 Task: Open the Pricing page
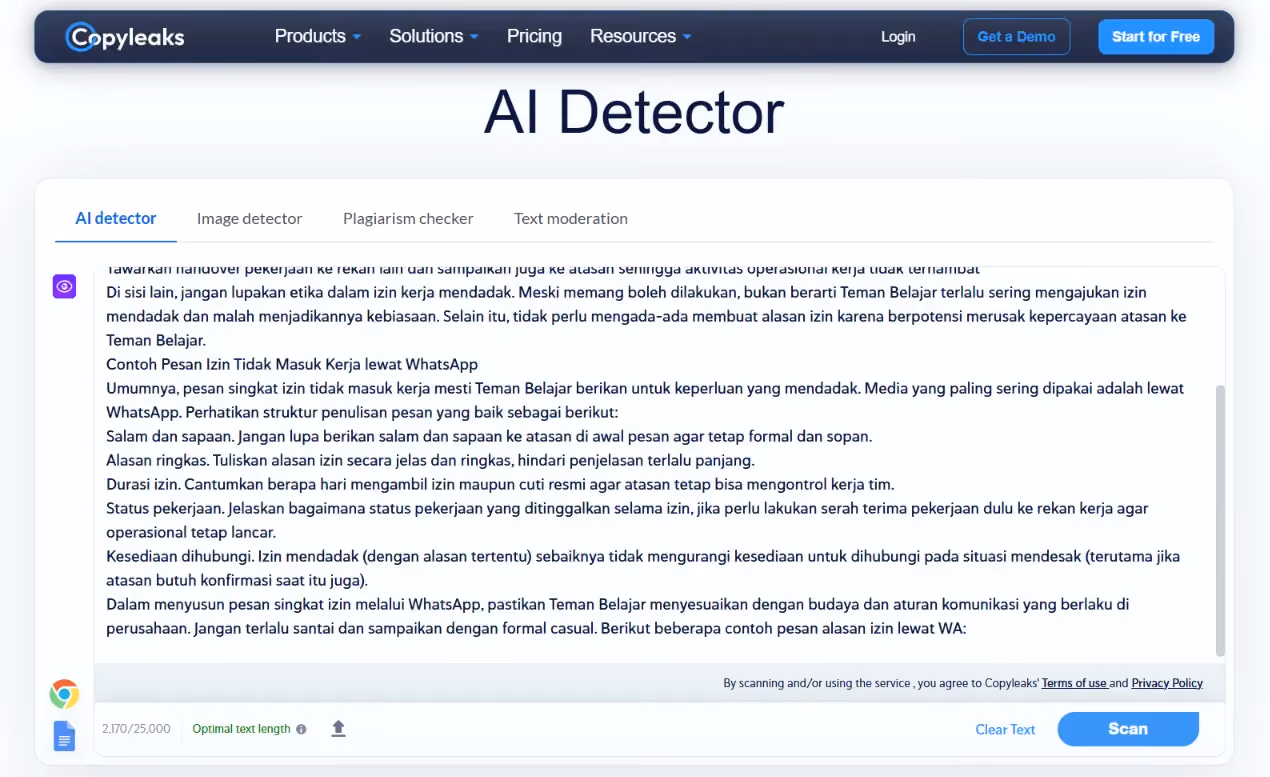(534, 37)
